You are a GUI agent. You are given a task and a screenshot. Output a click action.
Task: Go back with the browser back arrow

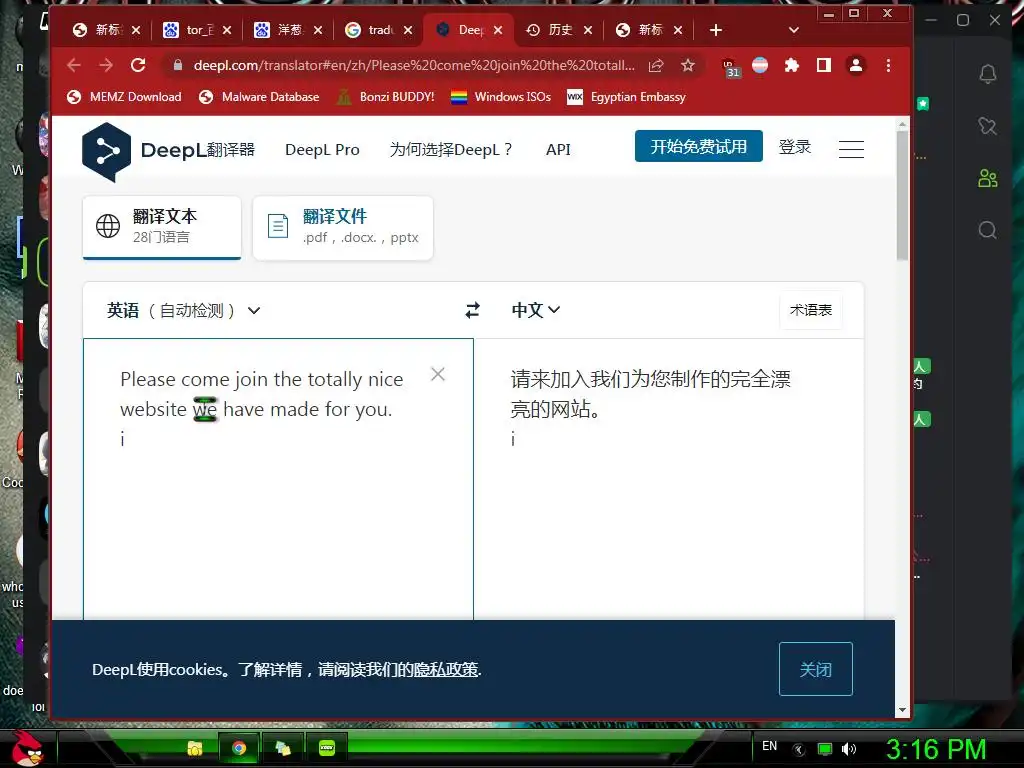[x=74, y=65]
